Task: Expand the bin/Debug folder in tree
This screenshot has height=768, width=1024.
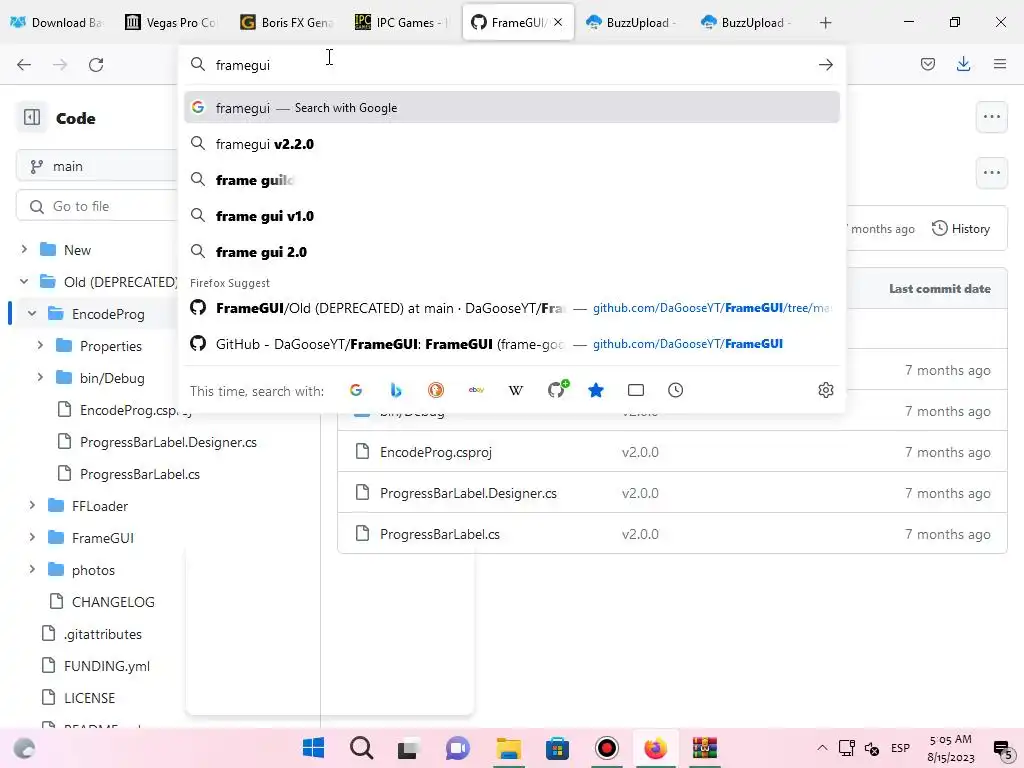Action: click(40, 377)
